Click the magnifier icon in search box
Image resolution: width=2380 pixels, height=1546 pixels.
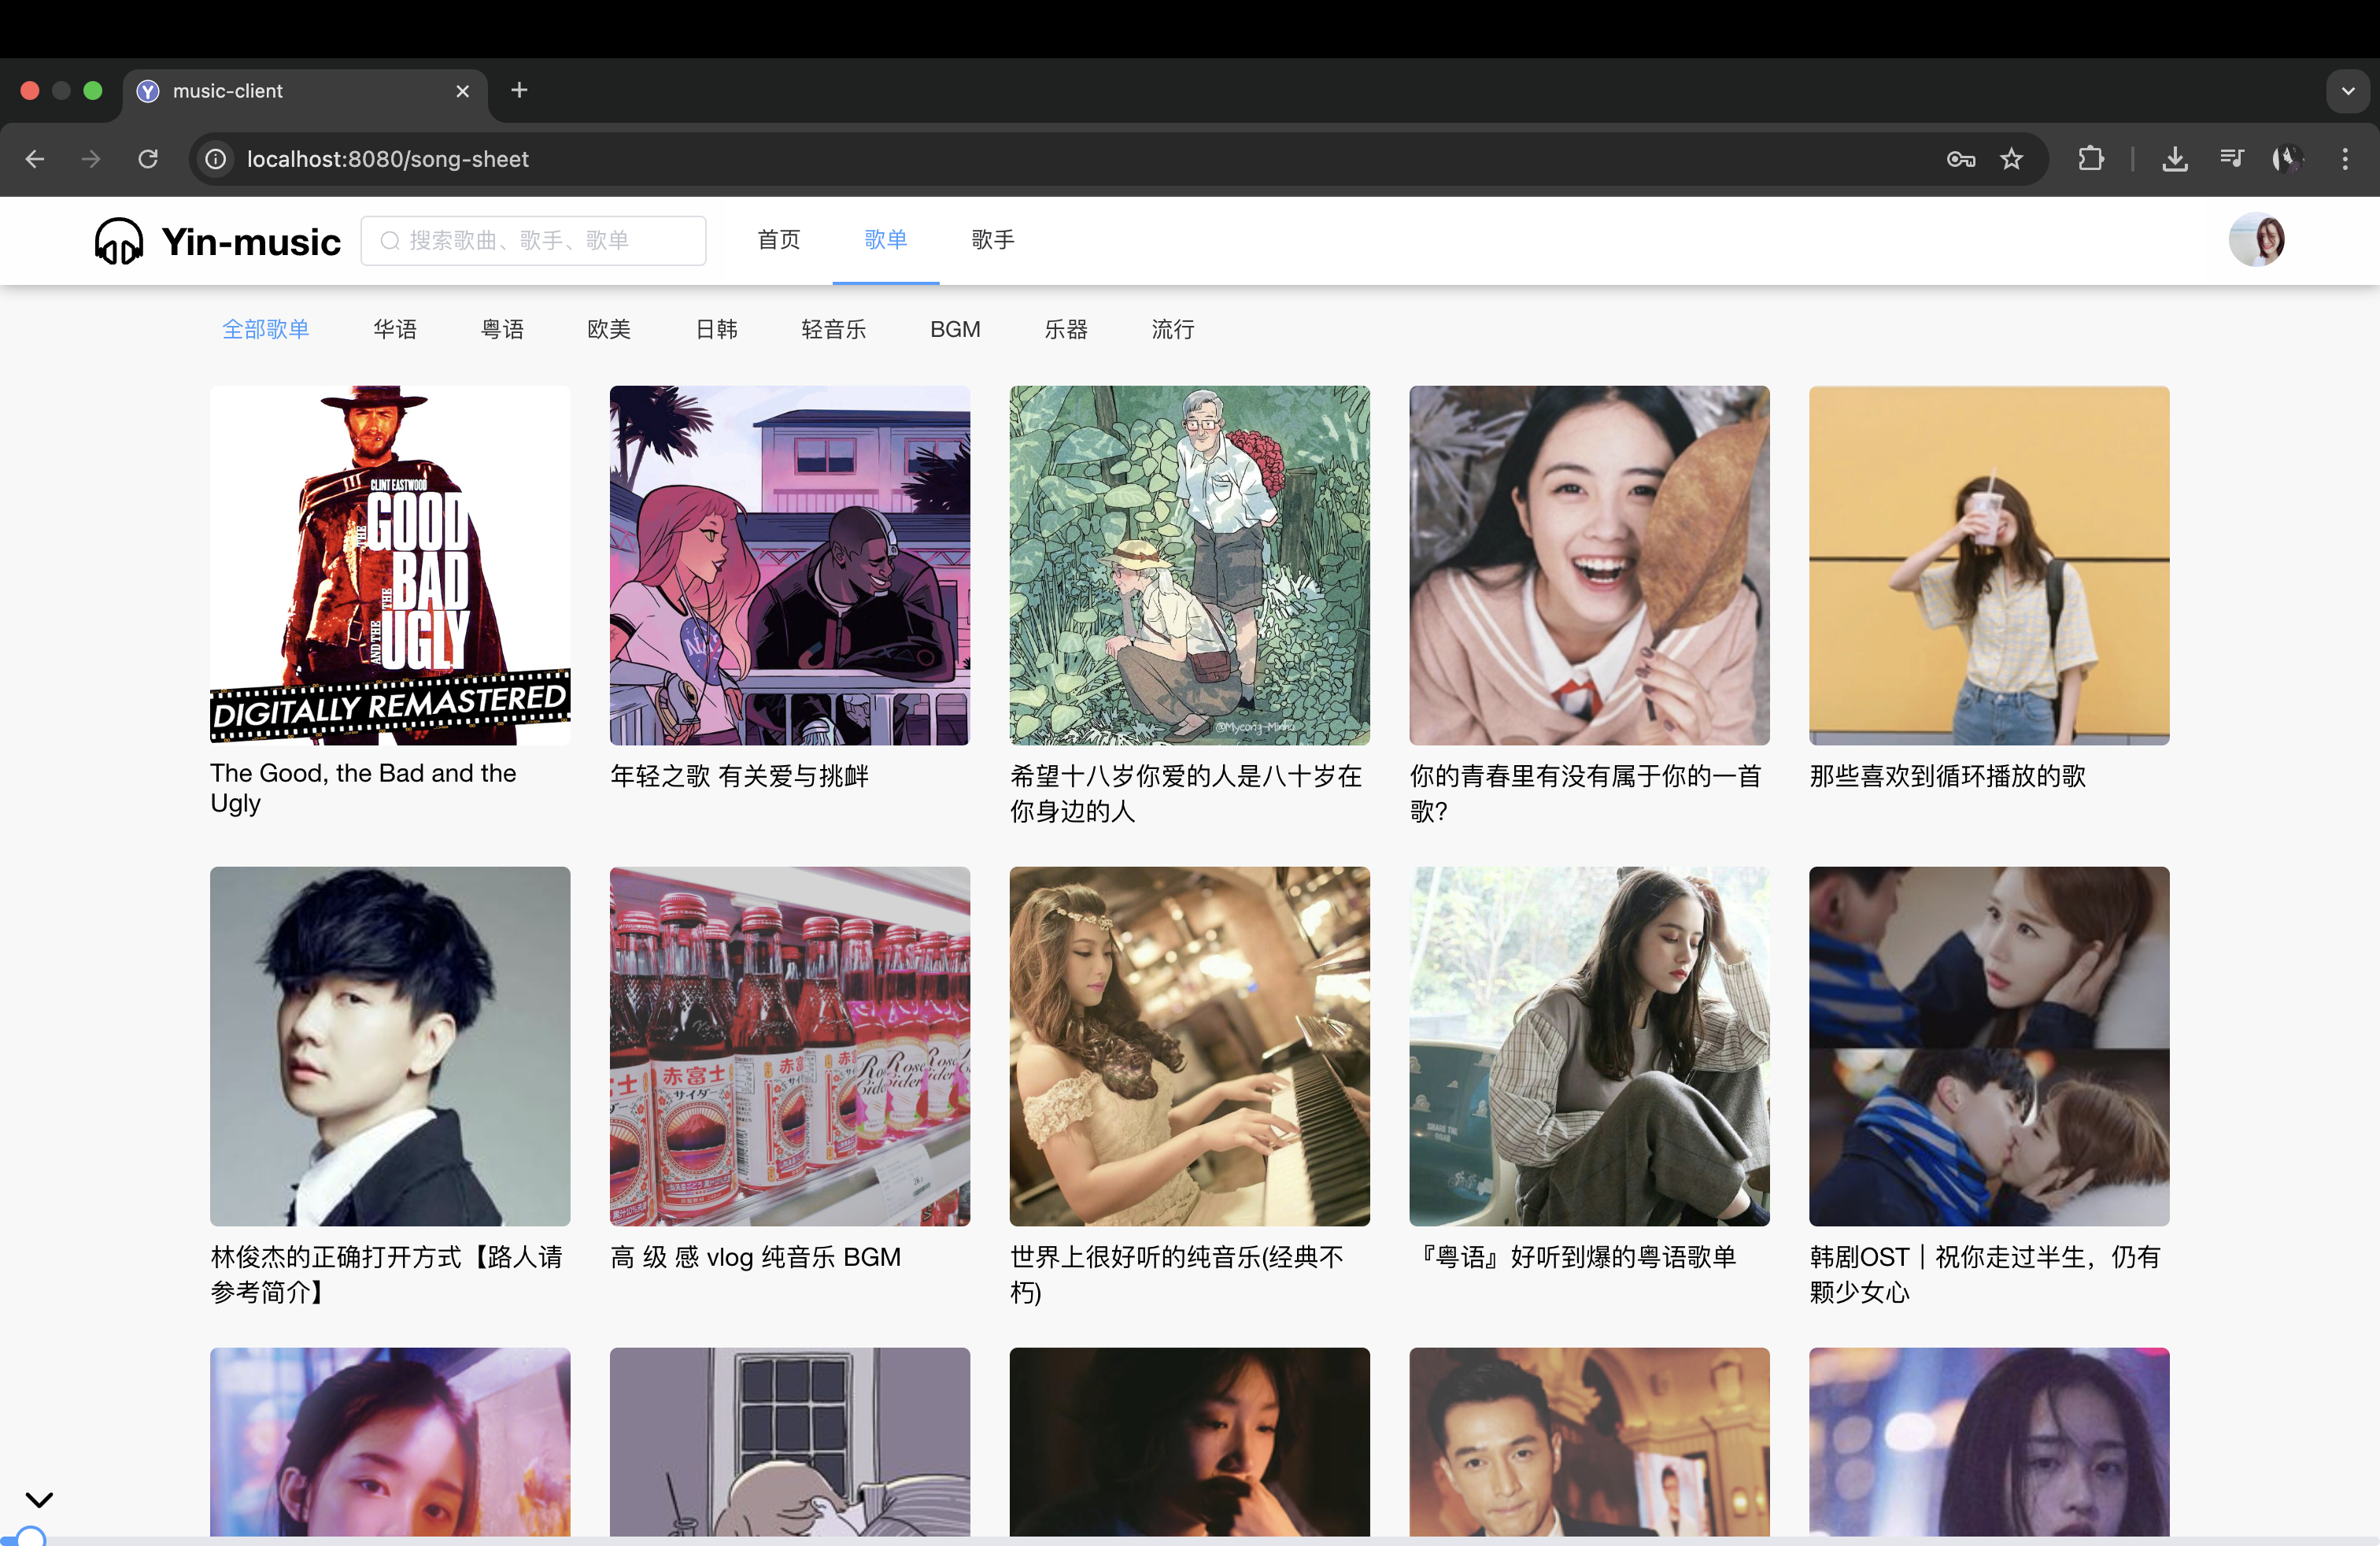tap(390, 241)
